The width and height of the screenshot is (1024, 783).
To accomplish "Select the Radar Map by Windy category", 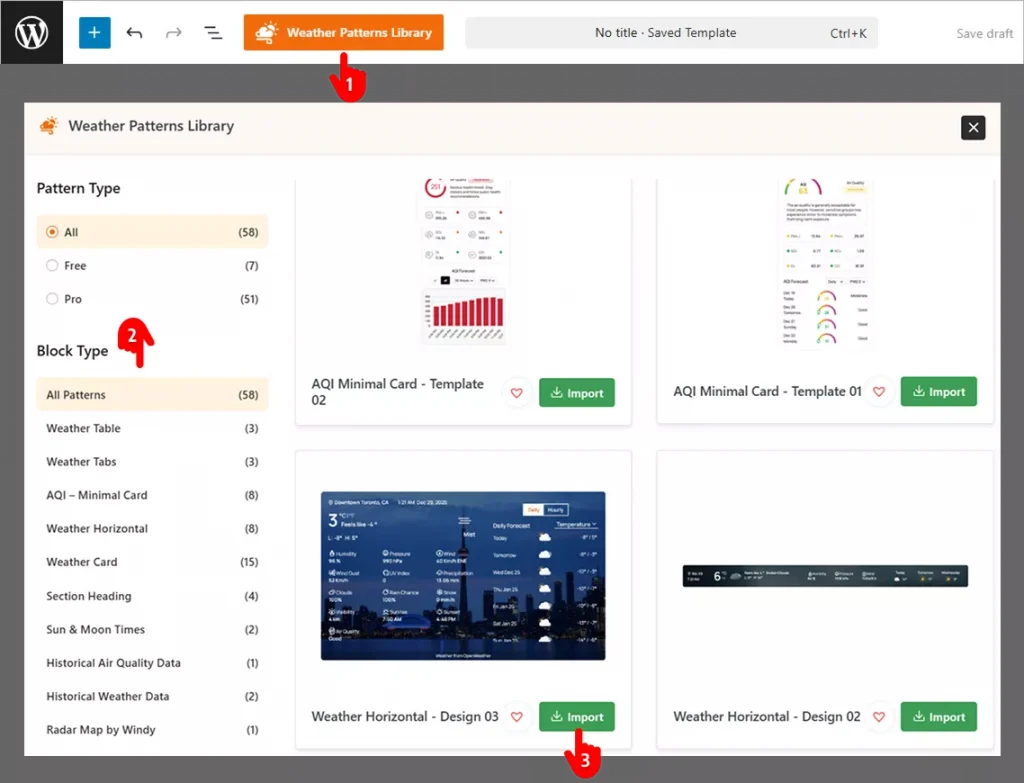I will pos(100,729).
